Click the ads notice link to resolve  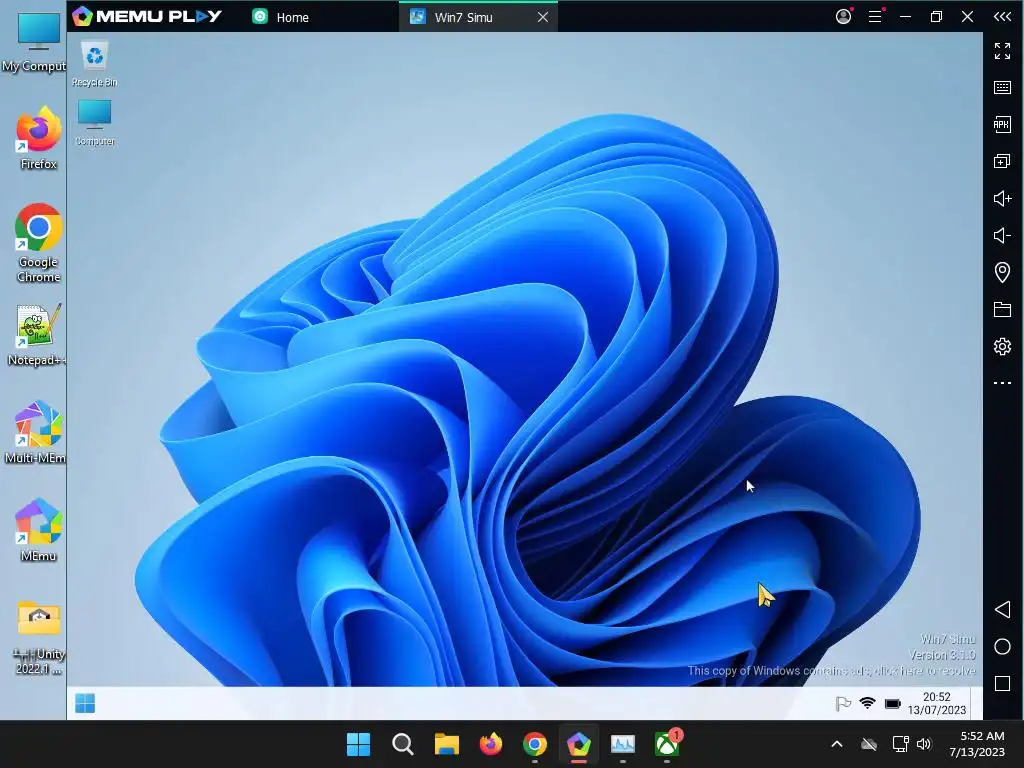(831, 671)
